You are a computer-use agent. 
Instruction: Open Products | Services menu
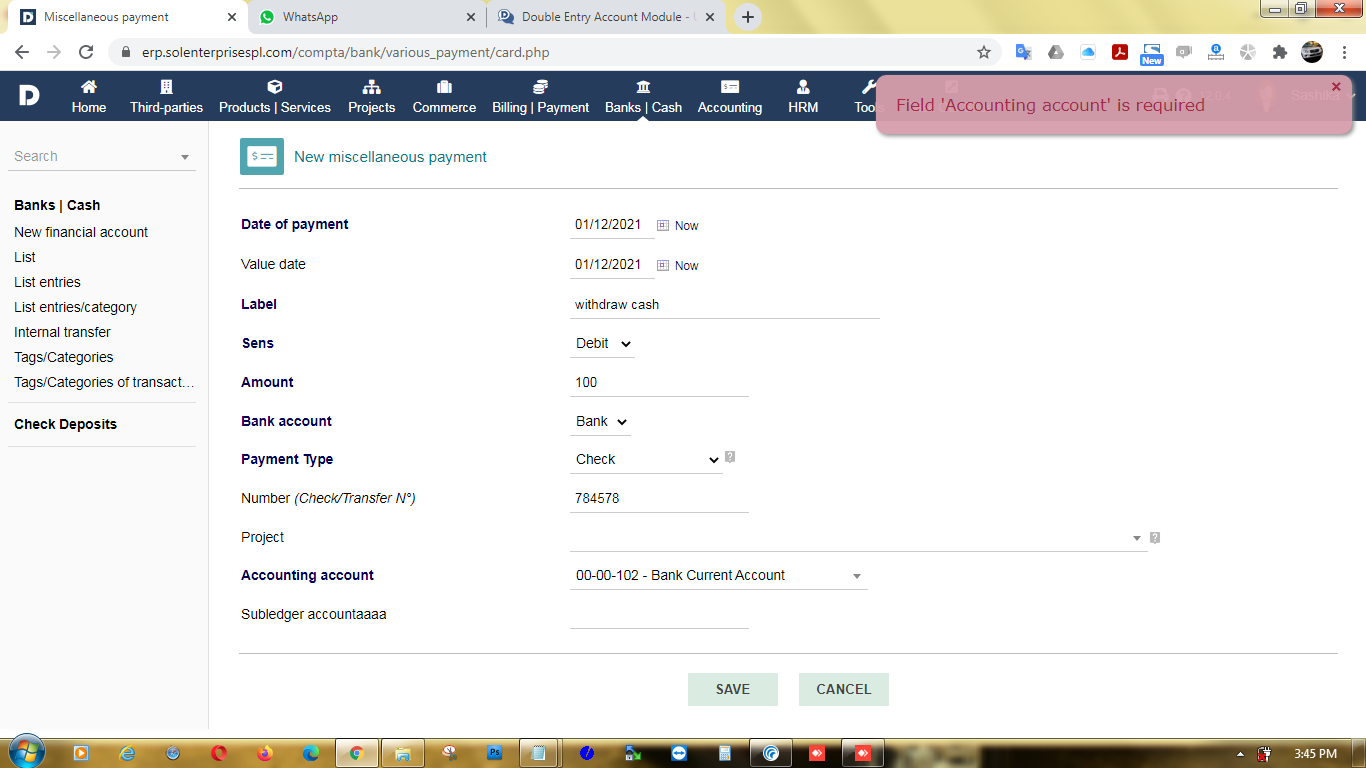click(275, 97)
